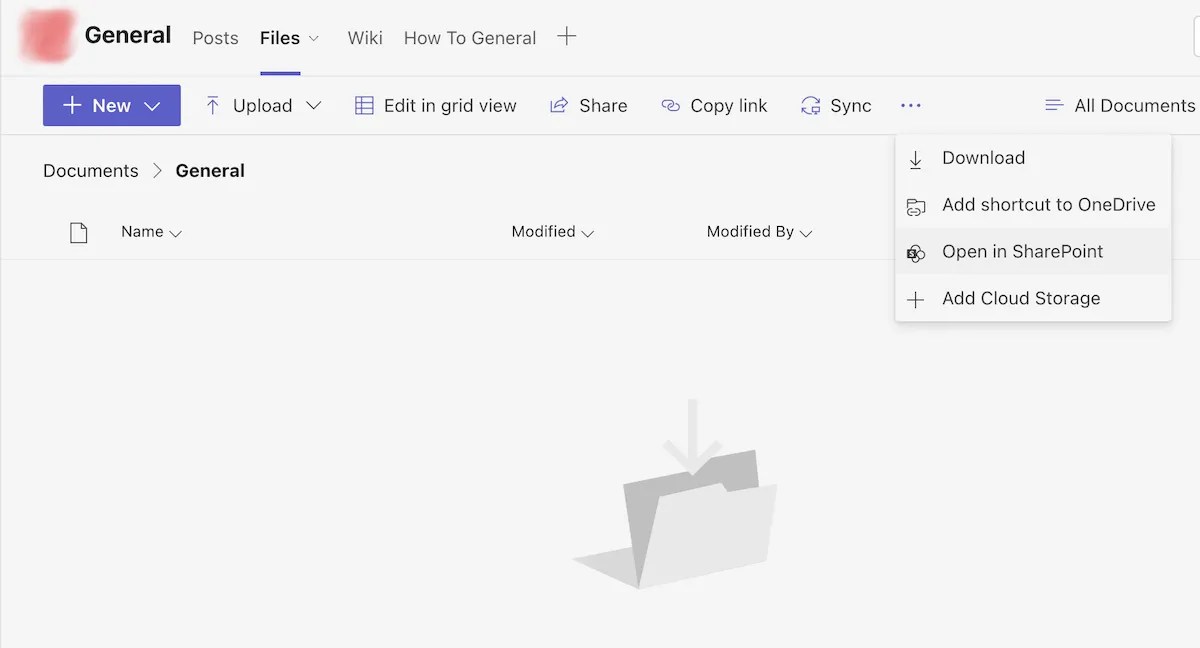Open the New button dropdown chevron
Screen dimensions: 1200x648
coord(151,104)
